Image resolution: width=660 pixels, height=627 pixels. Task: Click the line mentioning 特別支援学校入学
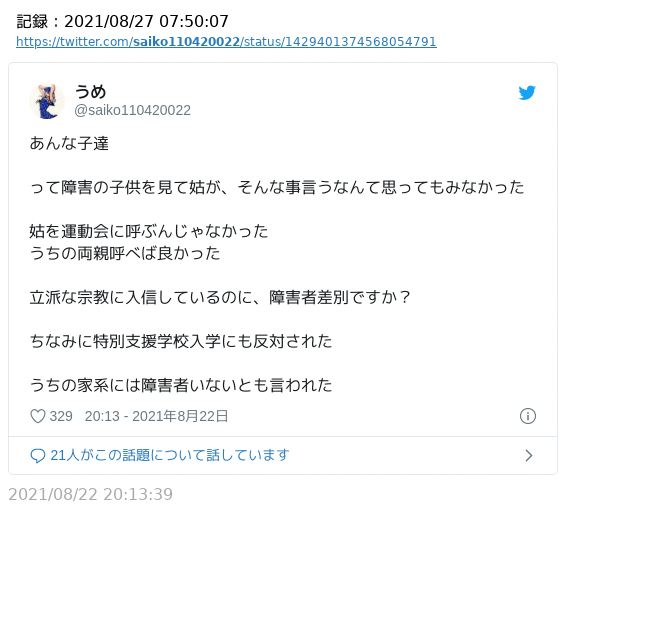tap(181, 341)
